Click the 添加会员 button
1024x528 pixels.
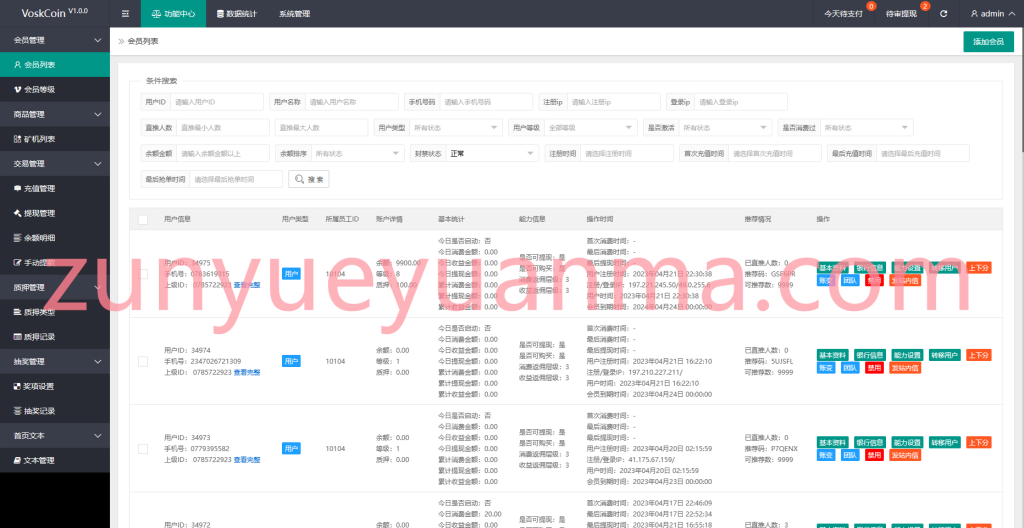tap(988, 41)
